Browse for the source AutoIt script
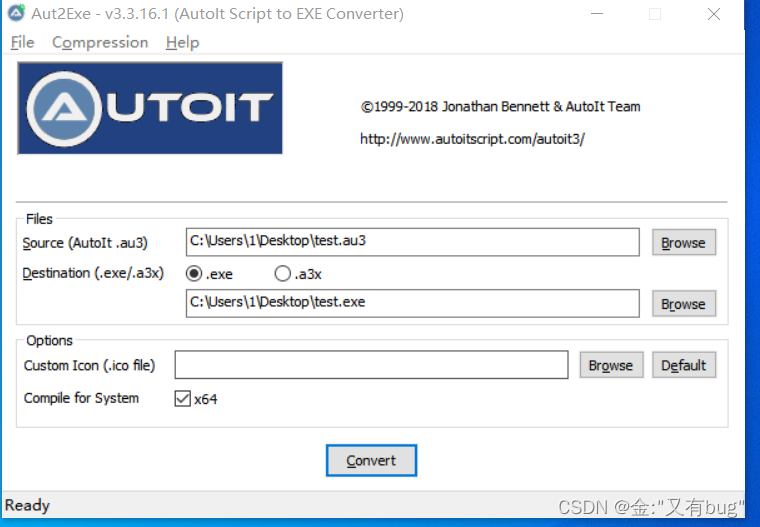This screenshot has height=527, width=760. tap(683, 242)
